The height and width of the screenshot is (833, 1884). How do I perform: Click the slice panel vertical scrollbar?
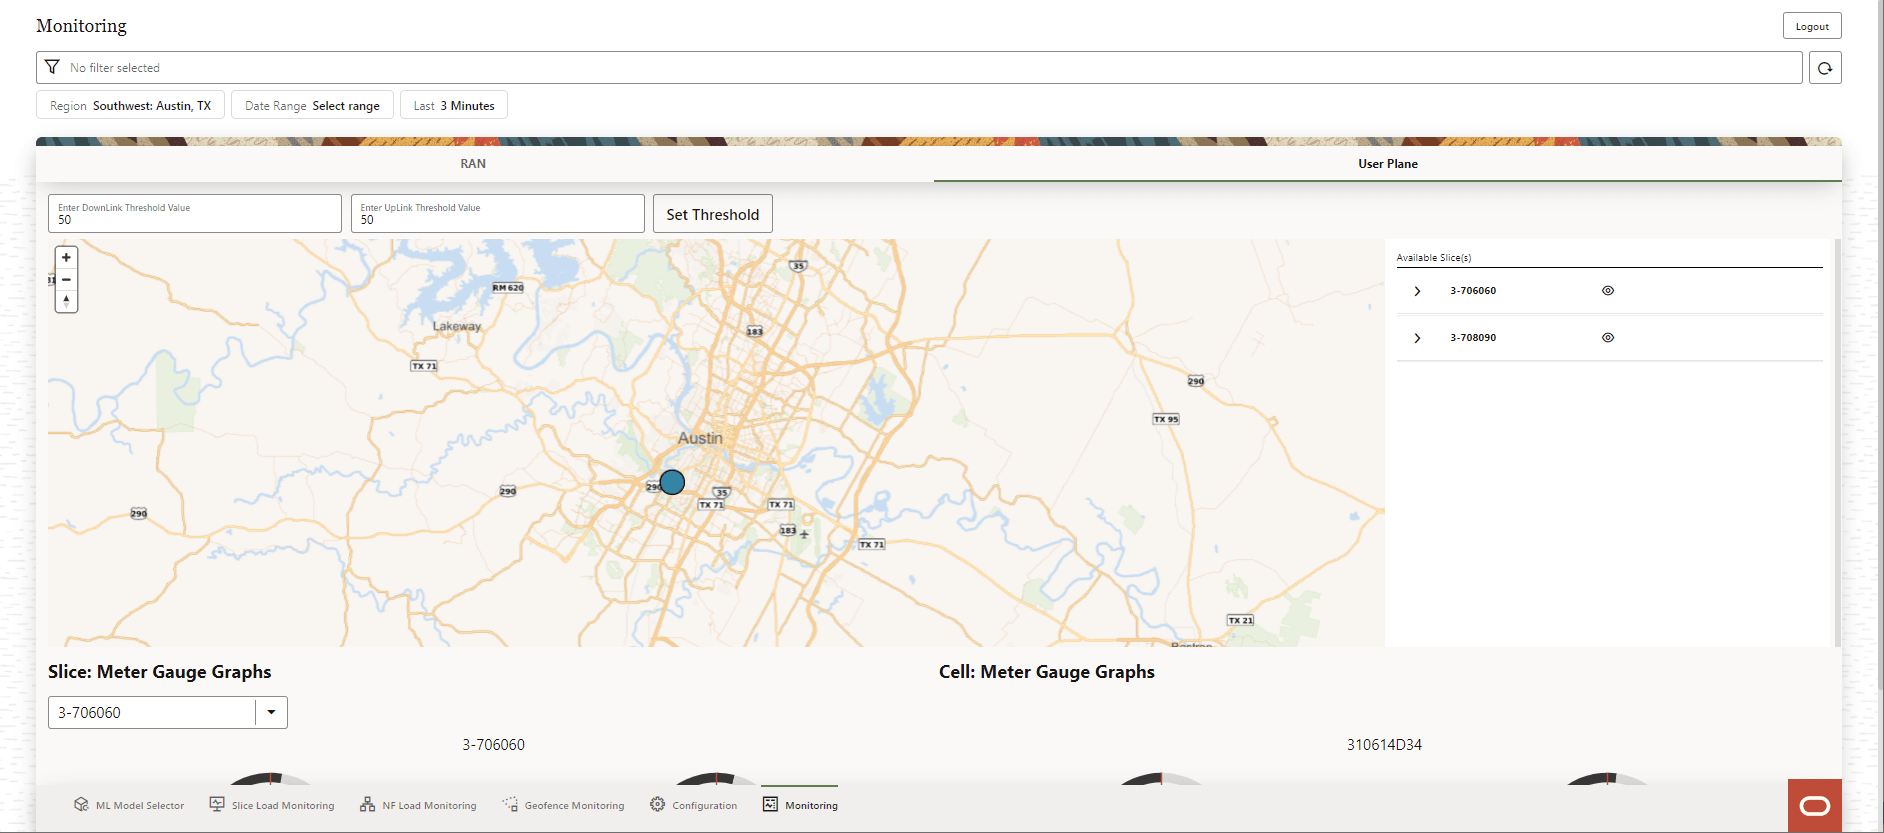(1837, 442)
